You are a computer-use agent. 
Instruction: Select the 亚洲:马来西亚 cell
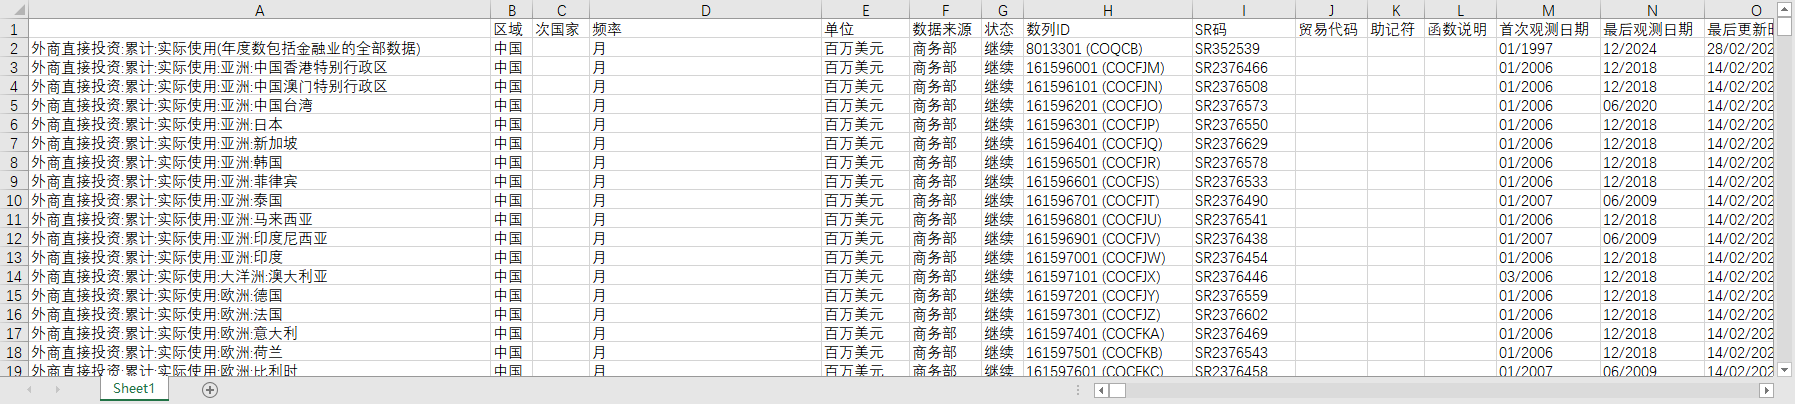tap(260, 219)
